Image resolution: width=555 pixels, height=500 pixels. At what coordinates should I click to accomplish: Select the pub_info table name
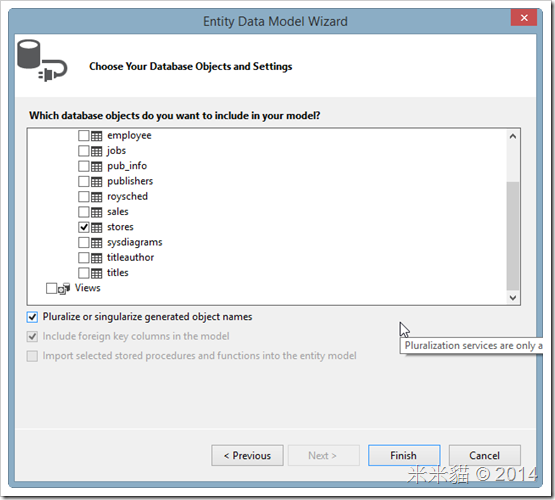point(127,166)
